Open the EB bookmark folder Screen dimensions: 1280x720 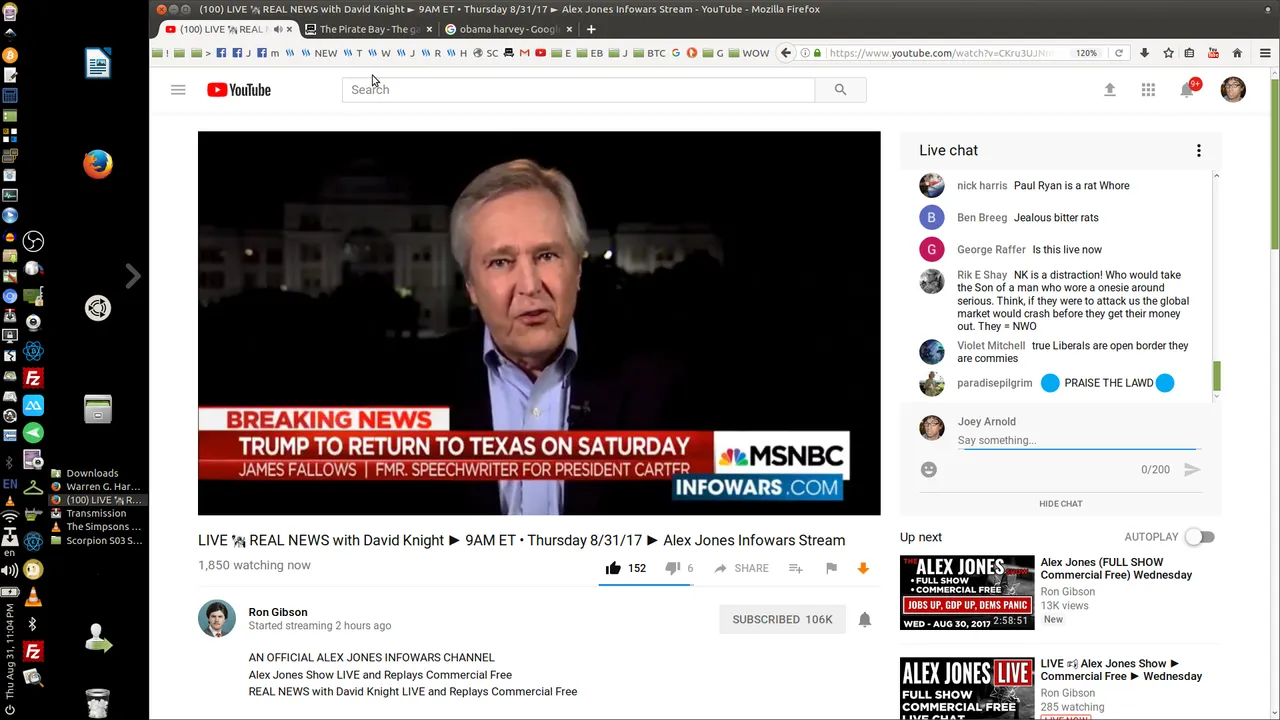click(x=590, y=53)
